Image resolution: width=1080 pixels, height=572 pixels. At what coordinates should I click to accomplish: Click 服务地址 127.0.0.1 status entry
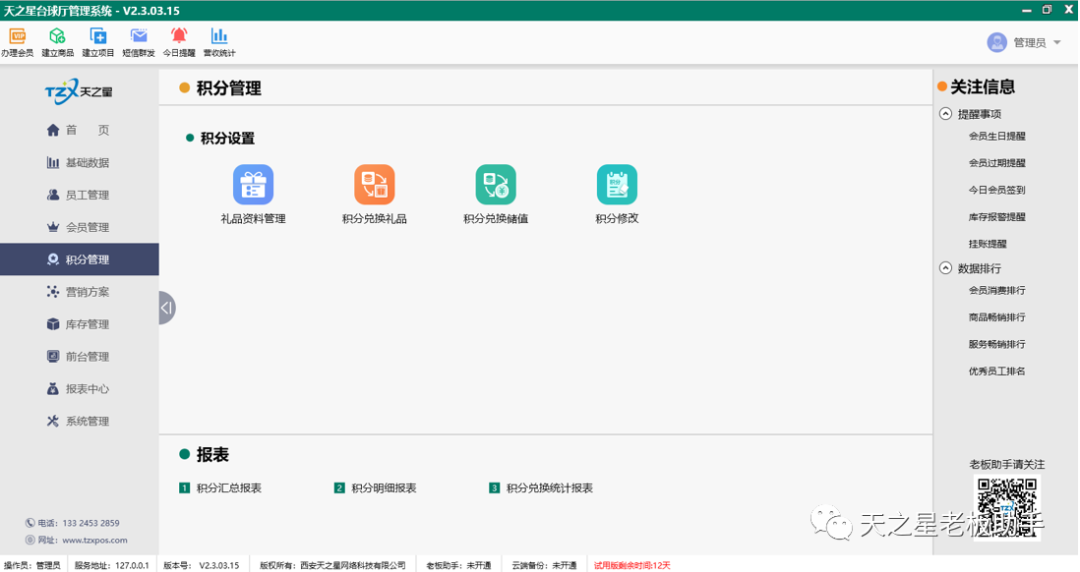click(x=112, y=565)
